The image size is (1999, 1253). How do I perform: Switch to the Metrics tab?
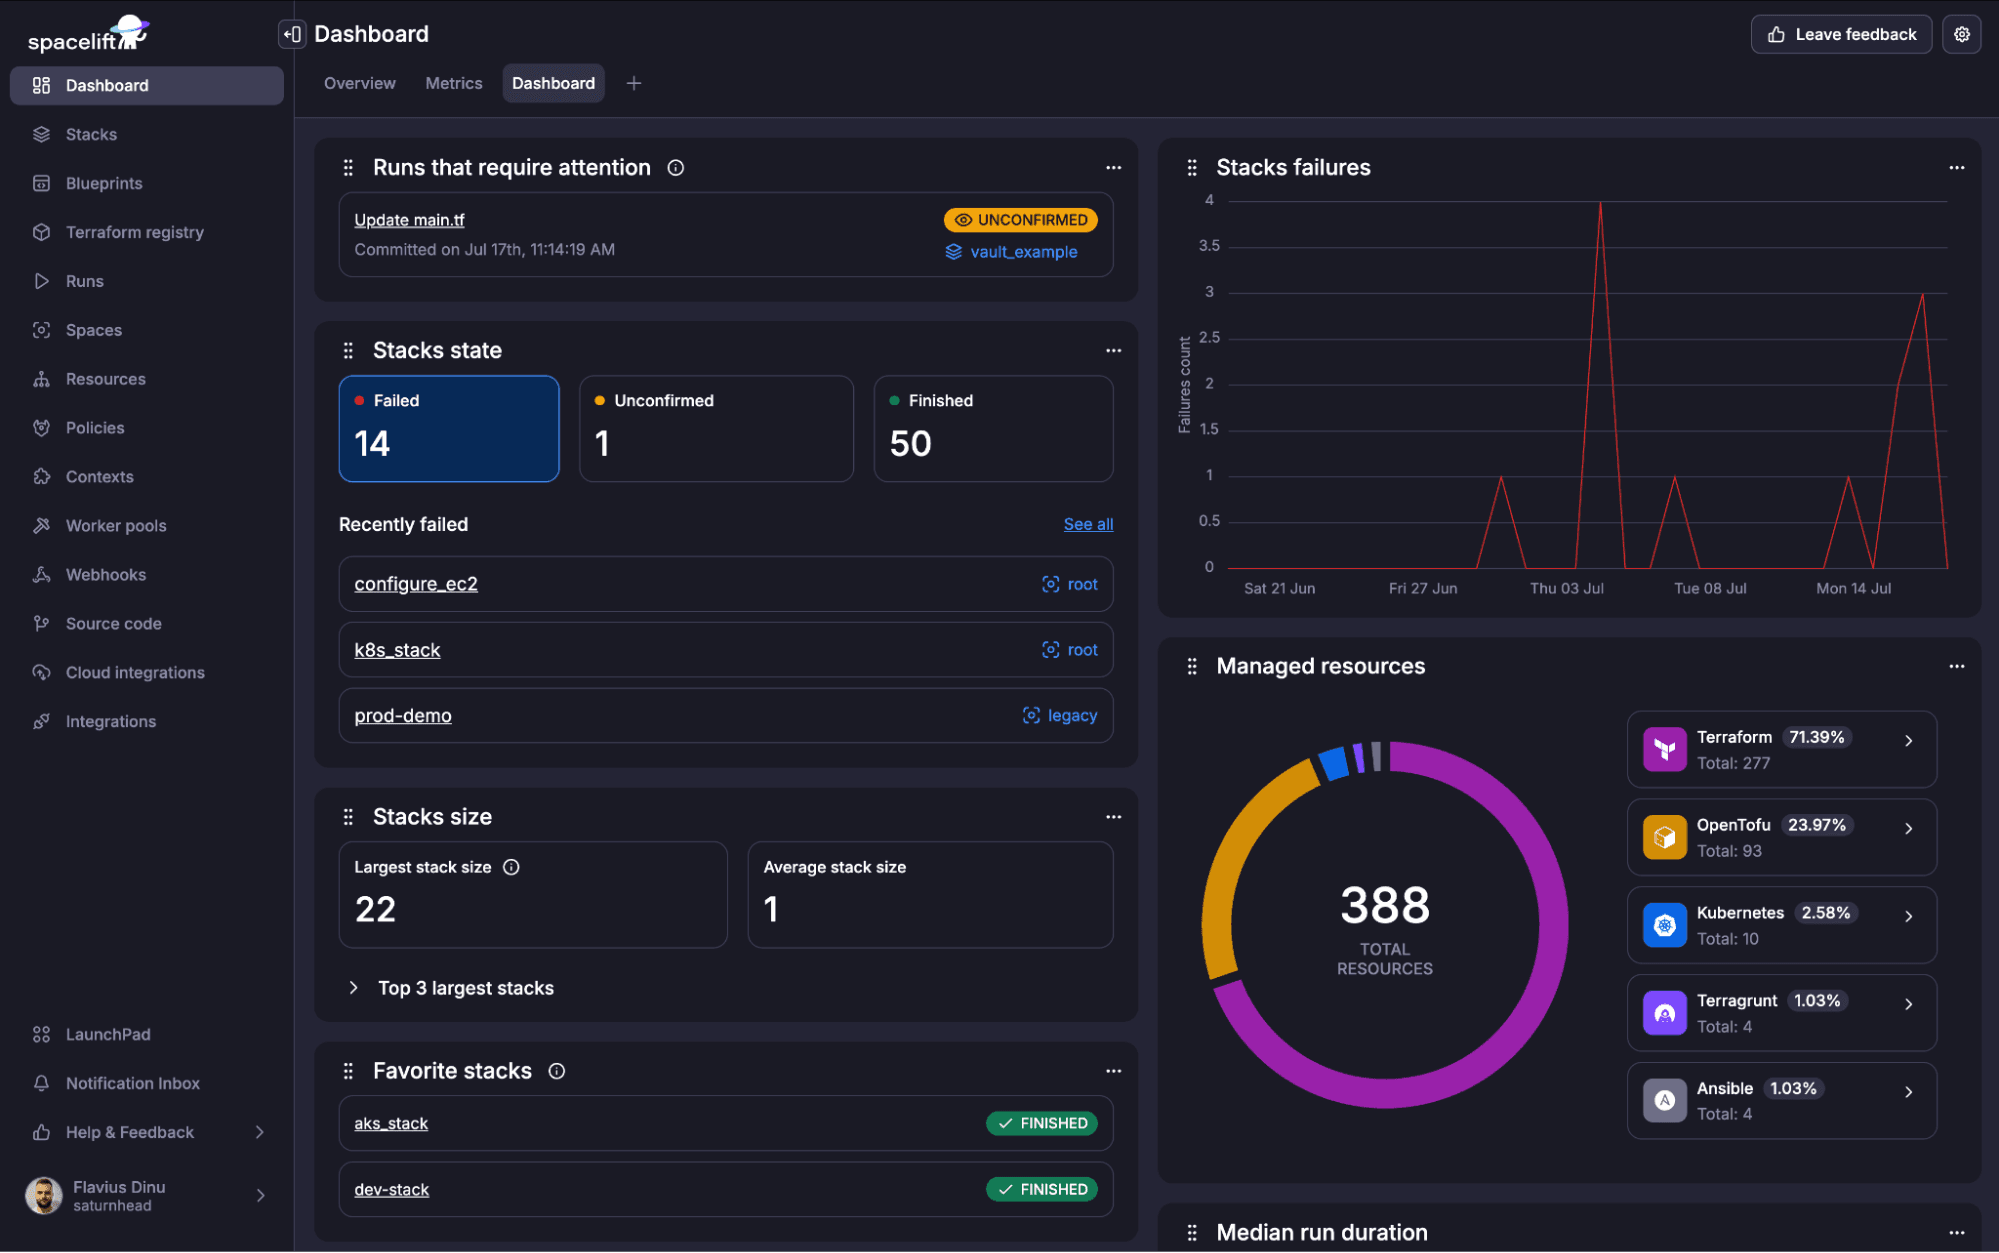(454, 83)
